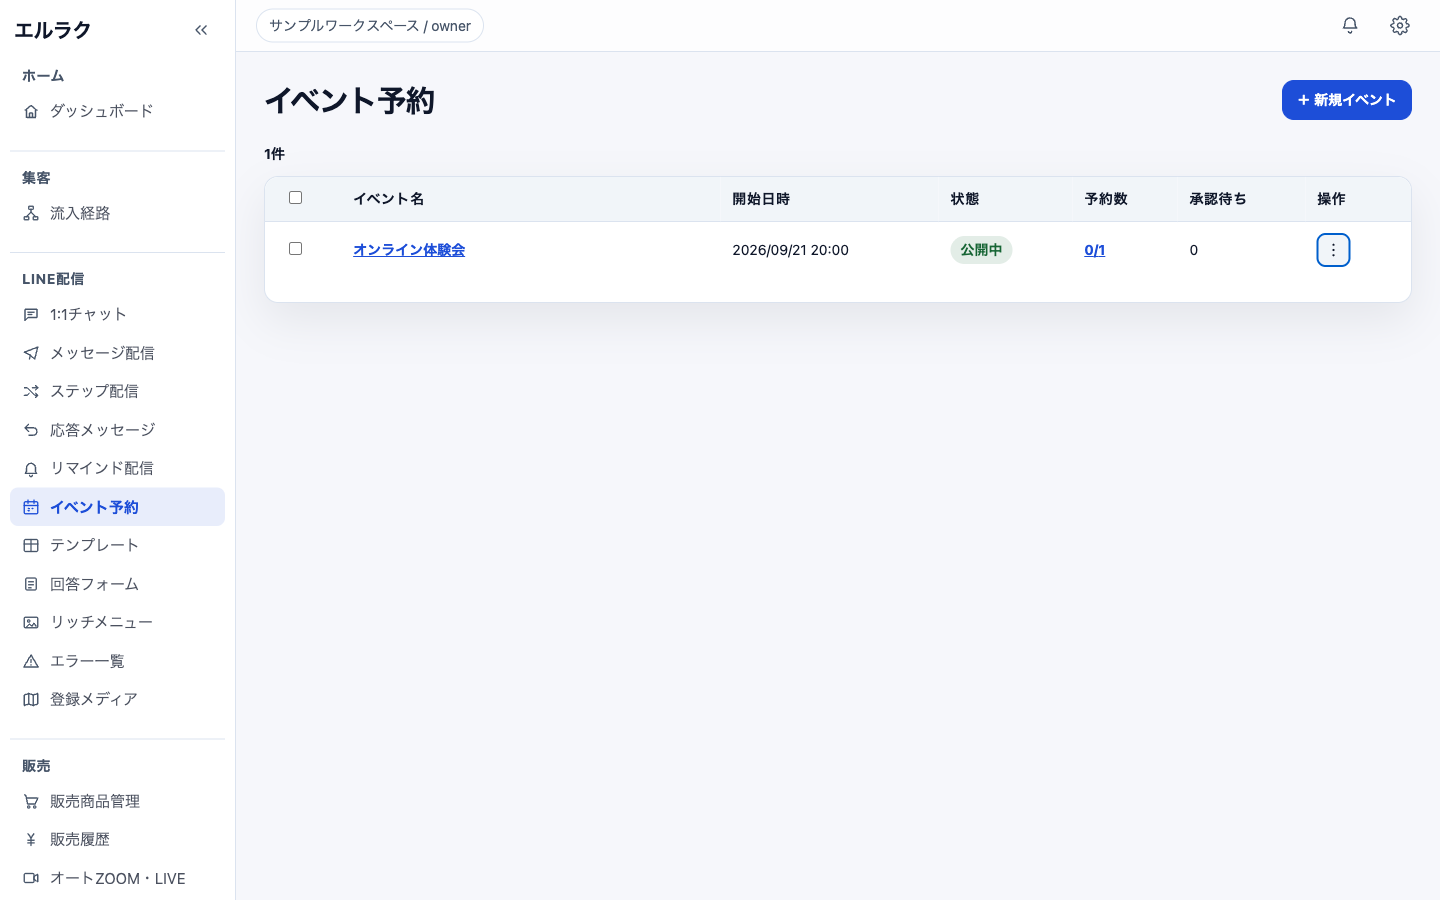Click the ステップ配信 shuffle icon
Screen dimensions: 1440x900
pos(31,391)
